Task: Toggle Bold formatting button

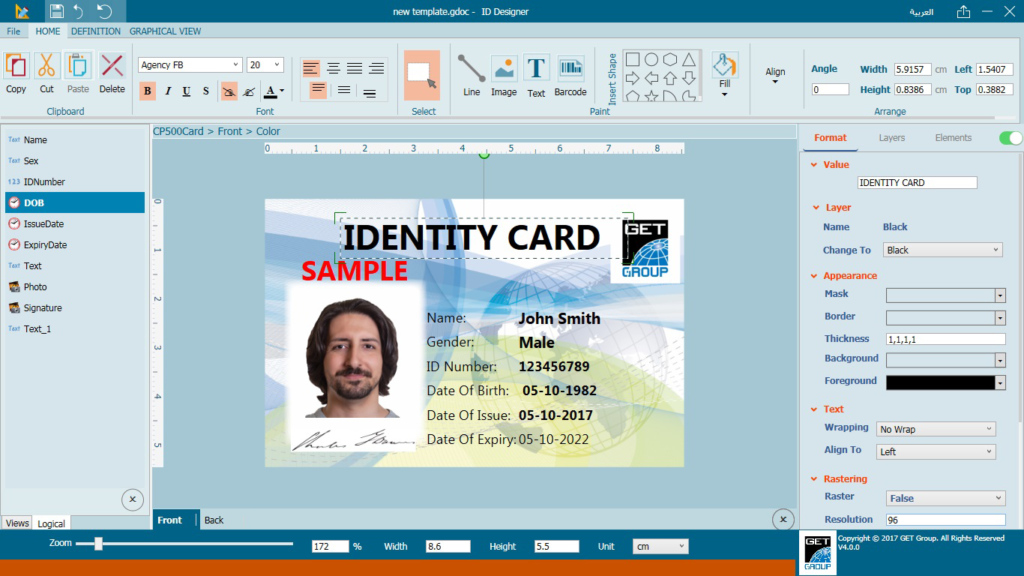Action: [x=148, y=91]
